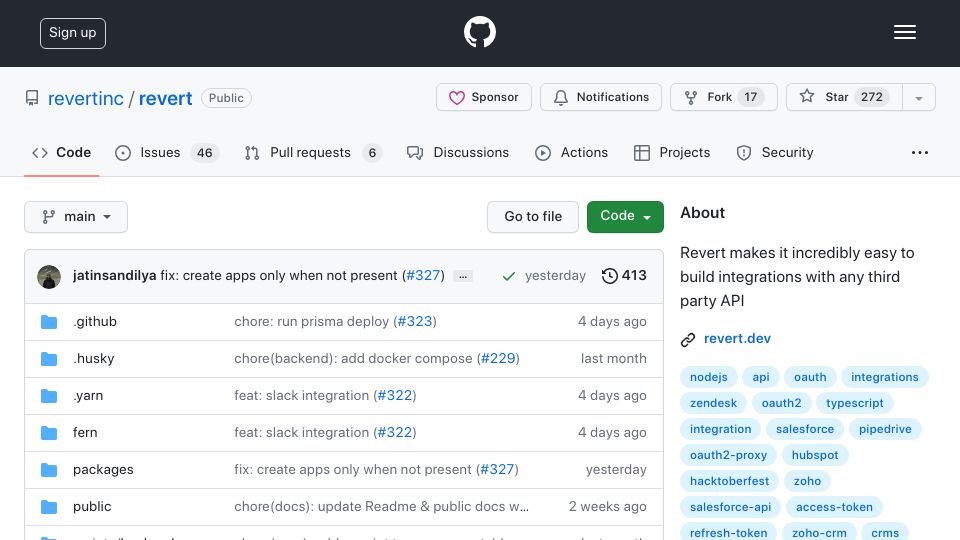Select the salesforce-api topic tag

tap(730, 507)
